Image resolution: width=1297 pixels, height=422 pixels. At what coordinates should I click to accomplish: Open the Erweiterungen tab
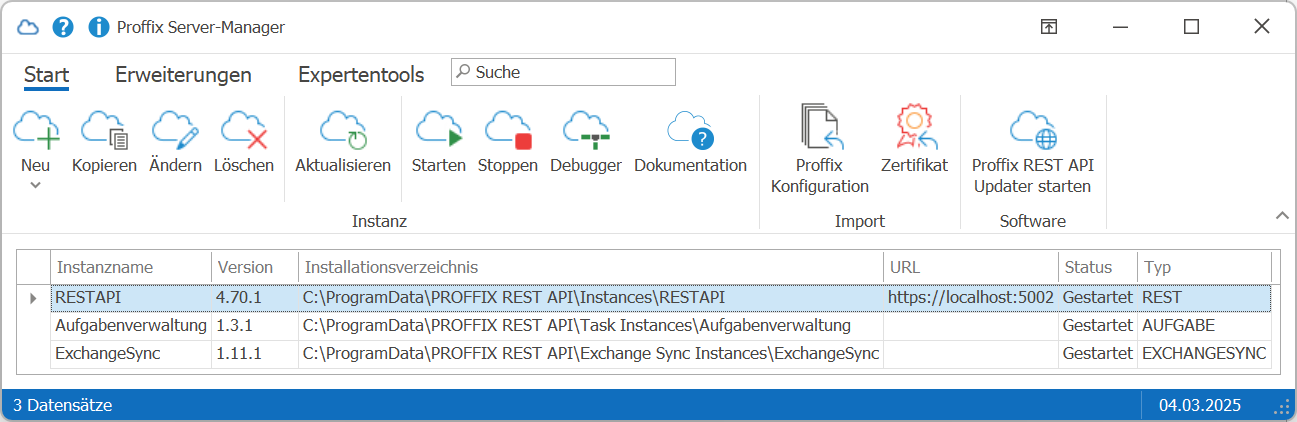(183, 74)
